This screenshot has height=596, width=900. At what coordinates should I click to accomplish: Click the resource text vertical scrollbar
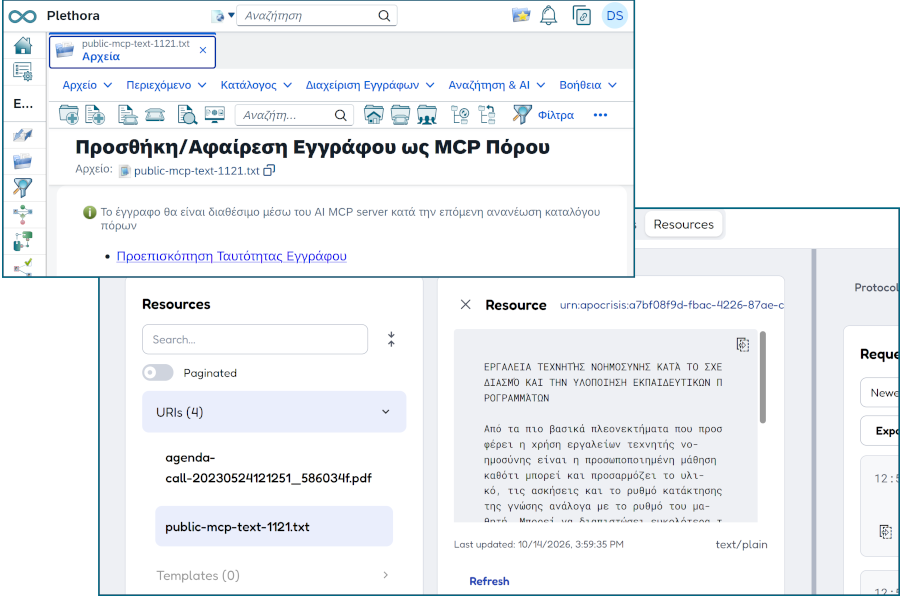tap(763, 377)
